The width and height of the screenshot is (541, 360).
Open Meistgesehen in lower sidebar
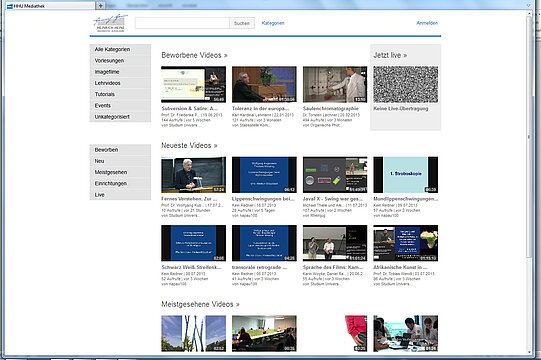click(120, 172)
